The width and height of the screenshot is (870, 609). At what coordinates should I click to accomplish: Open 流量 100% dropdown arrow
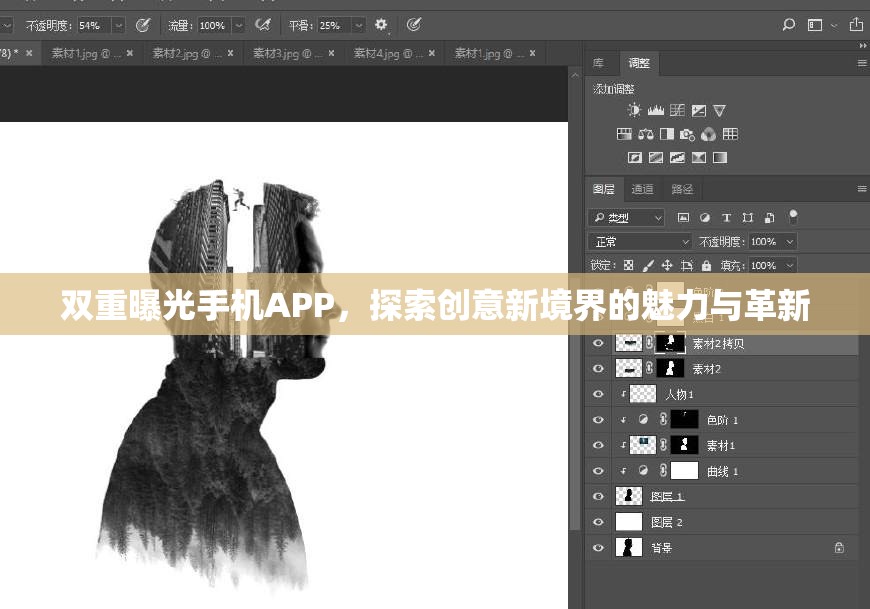tap(239, 26)
